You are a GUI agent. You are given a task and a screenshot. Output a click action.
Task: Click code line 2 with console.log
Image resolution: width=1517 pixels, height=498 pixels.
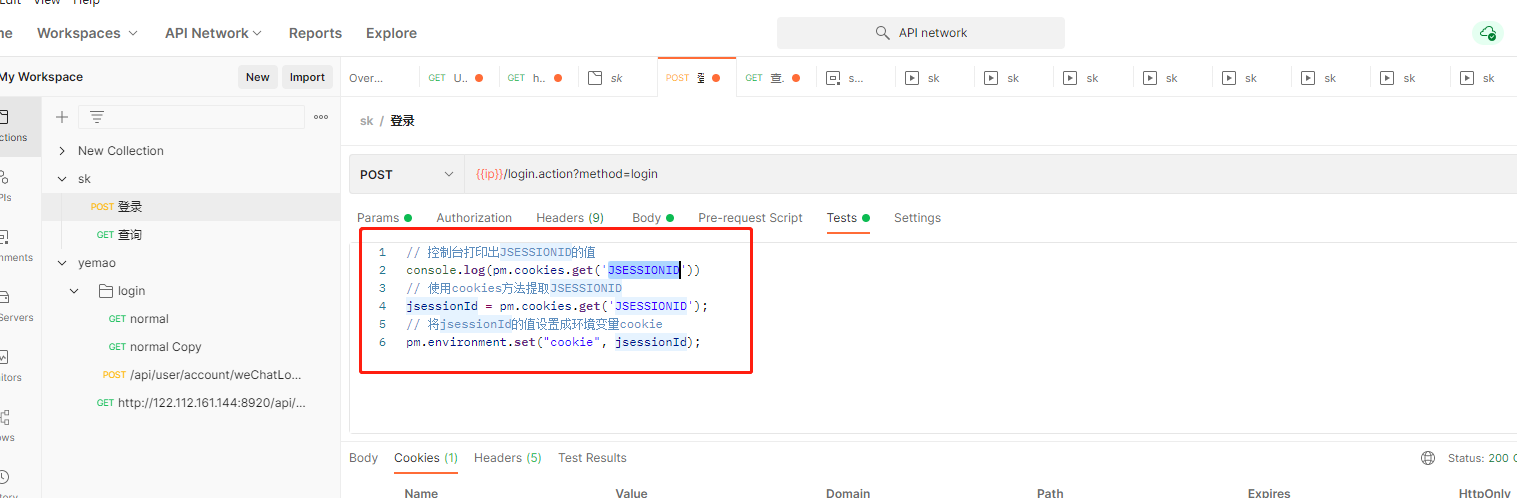553,270
